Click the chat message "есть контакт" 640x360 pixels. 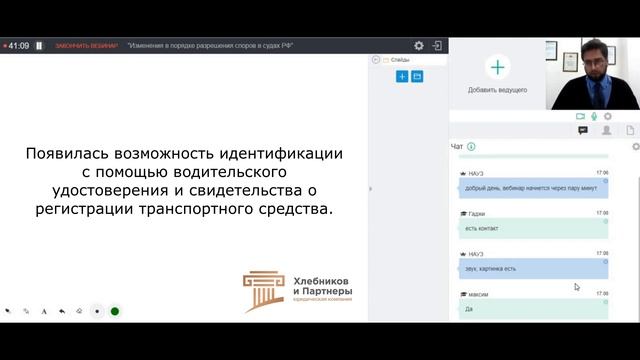(x=533, y=229)
